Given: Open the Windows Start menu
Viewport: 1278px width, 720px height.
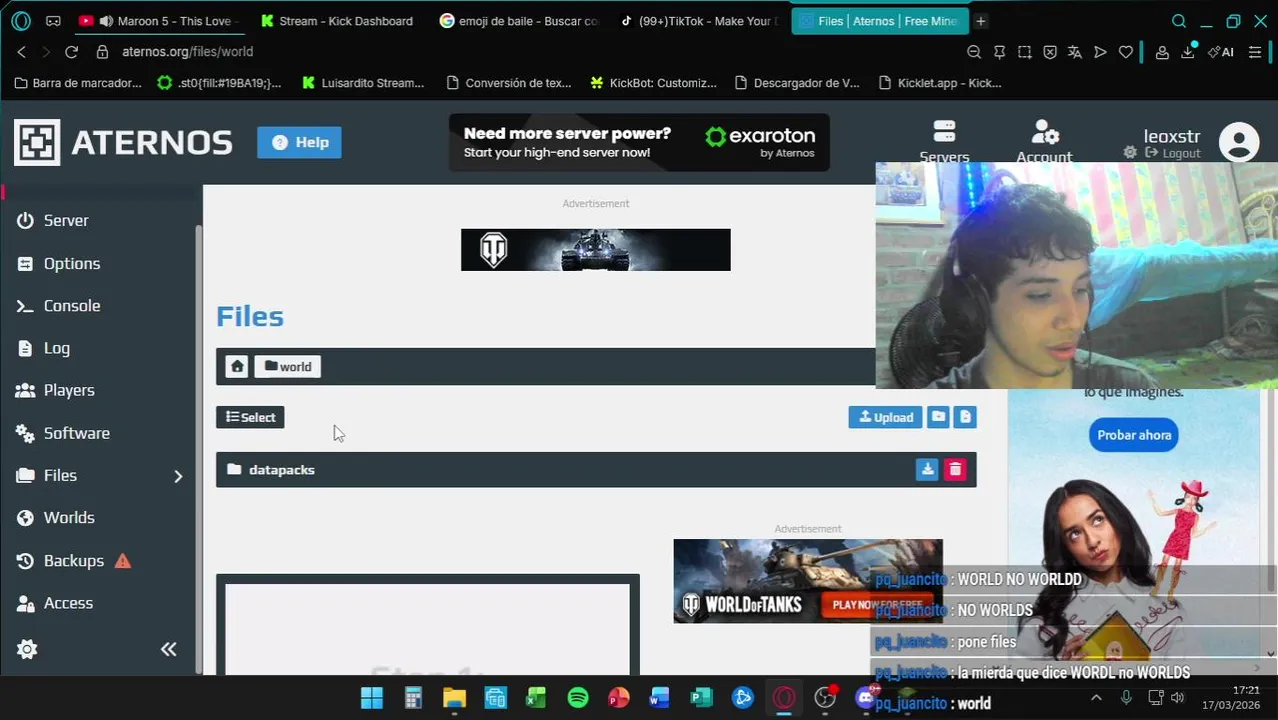Looking at the screenshot, I should tap(371, 698).
